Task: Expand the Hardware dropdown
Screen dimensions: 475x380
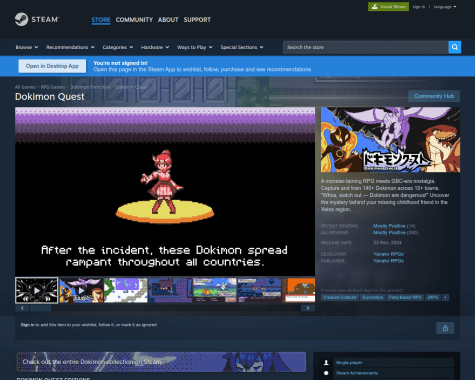Action: pos(155,47)
